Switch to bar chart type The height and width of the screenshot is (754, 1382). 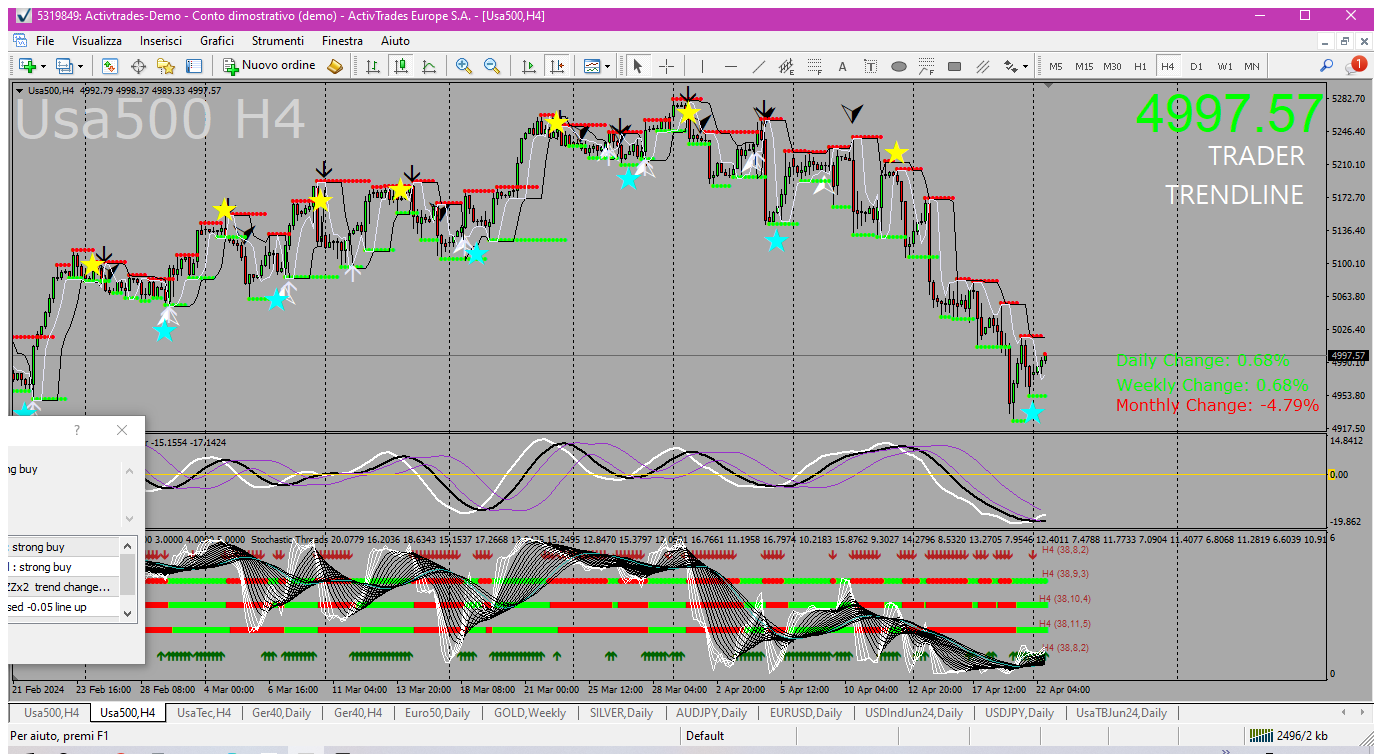(373, 66)
